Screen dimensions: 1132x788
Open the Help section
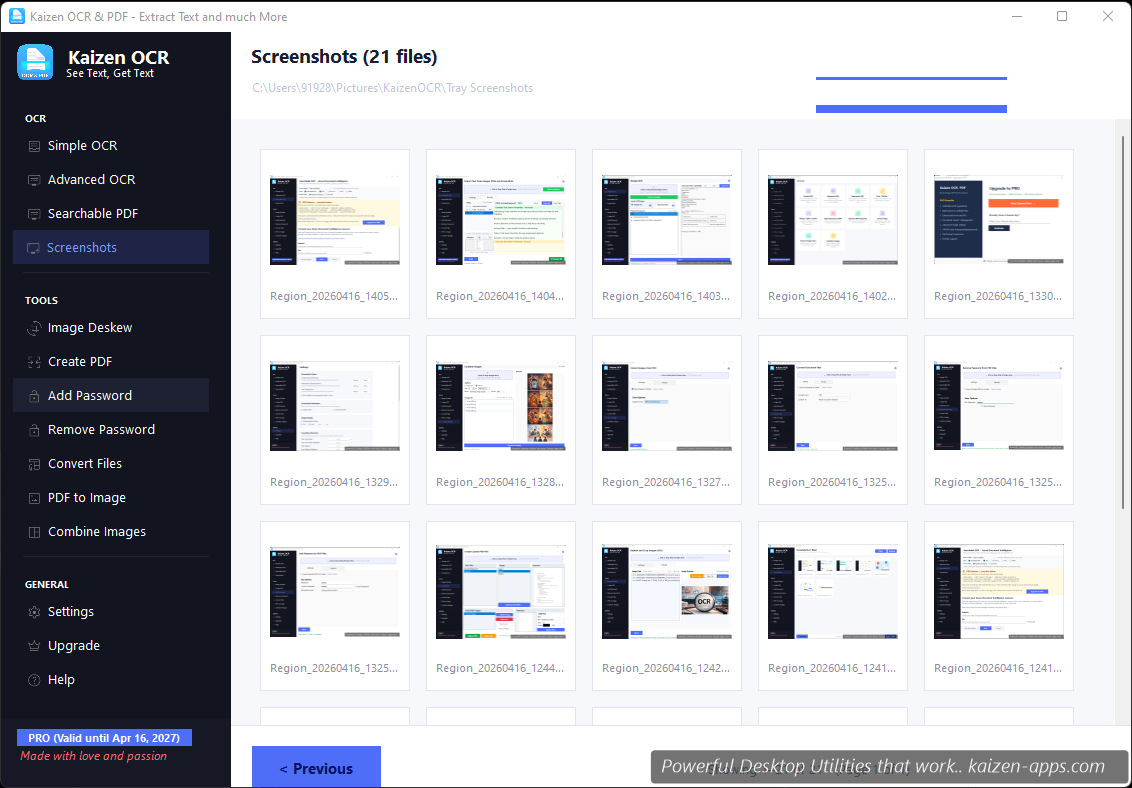tap(62, 679)
